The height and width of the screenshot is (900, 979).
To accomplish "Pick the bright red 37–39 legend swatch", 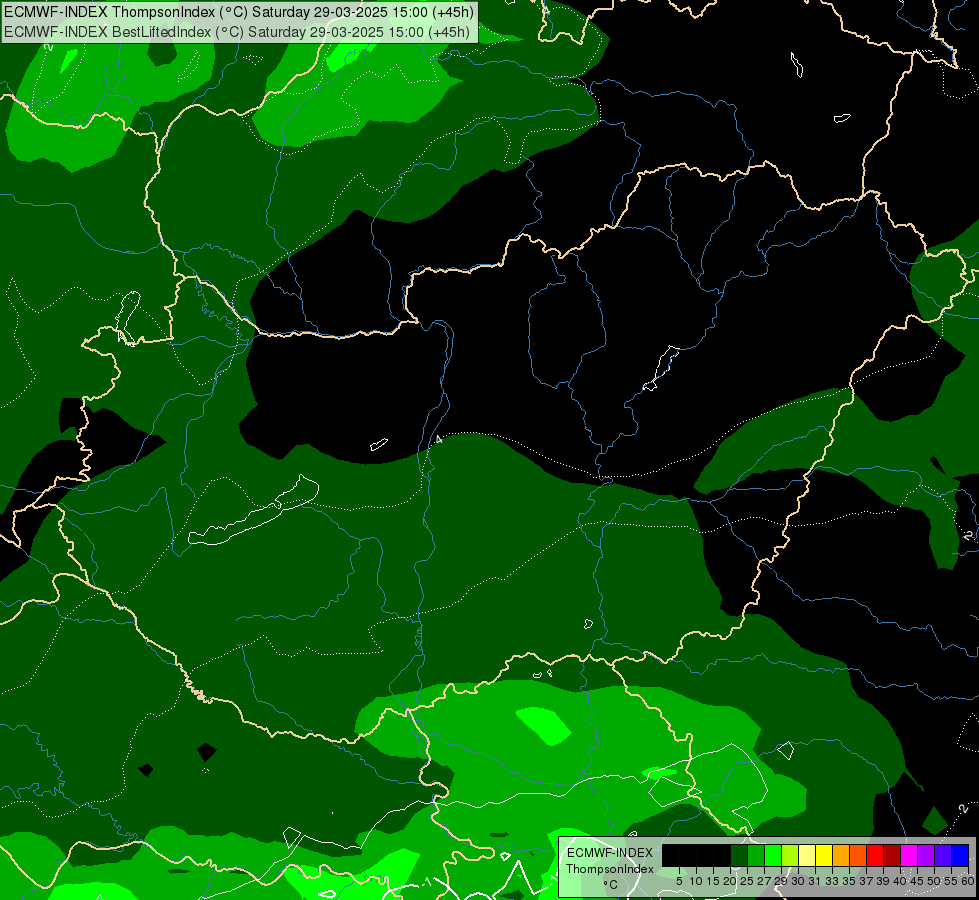I will (875, 855).
